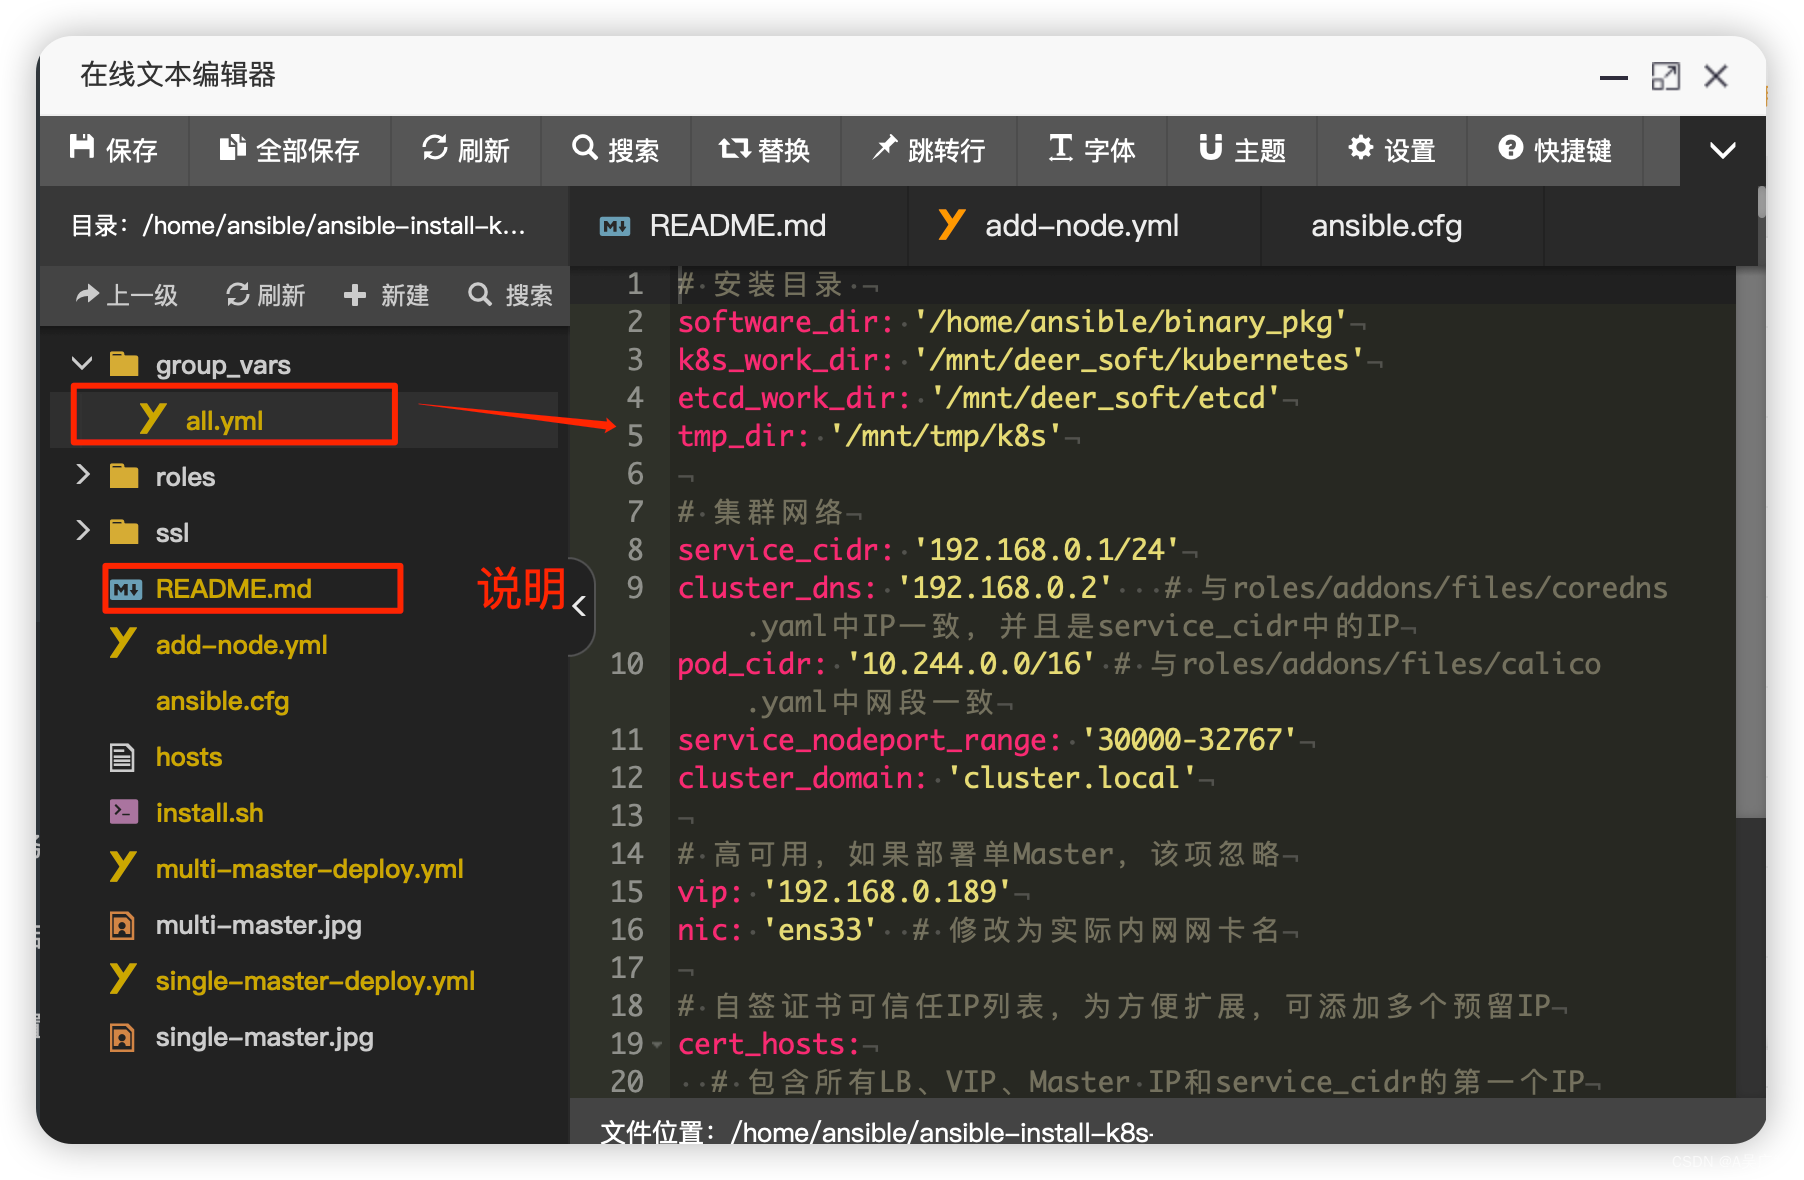Click the text file icon beside hosts
This screenshot has width=1804, height=1180.
pyautogui.click(x=122, y=757)
